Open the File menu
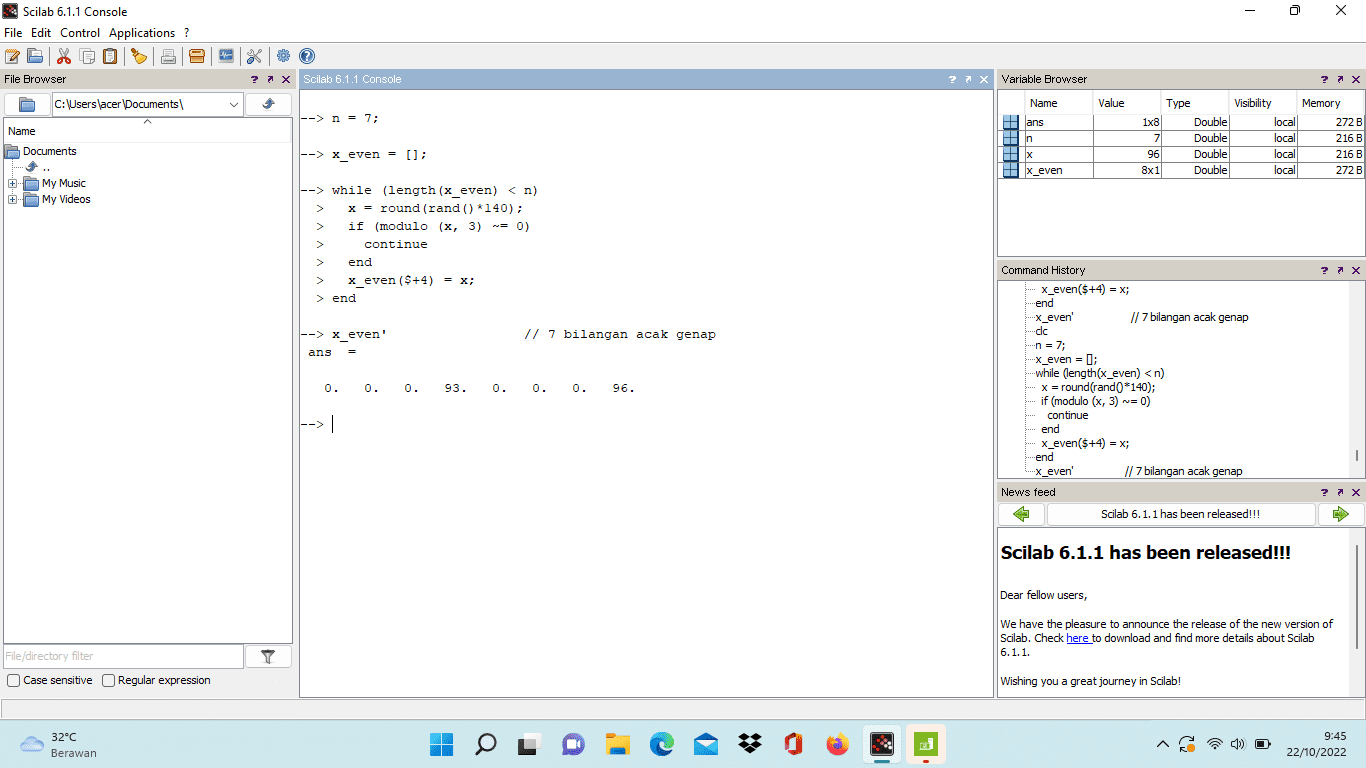The width and height of the screenshot is (1366, 768). coord(13,33)
